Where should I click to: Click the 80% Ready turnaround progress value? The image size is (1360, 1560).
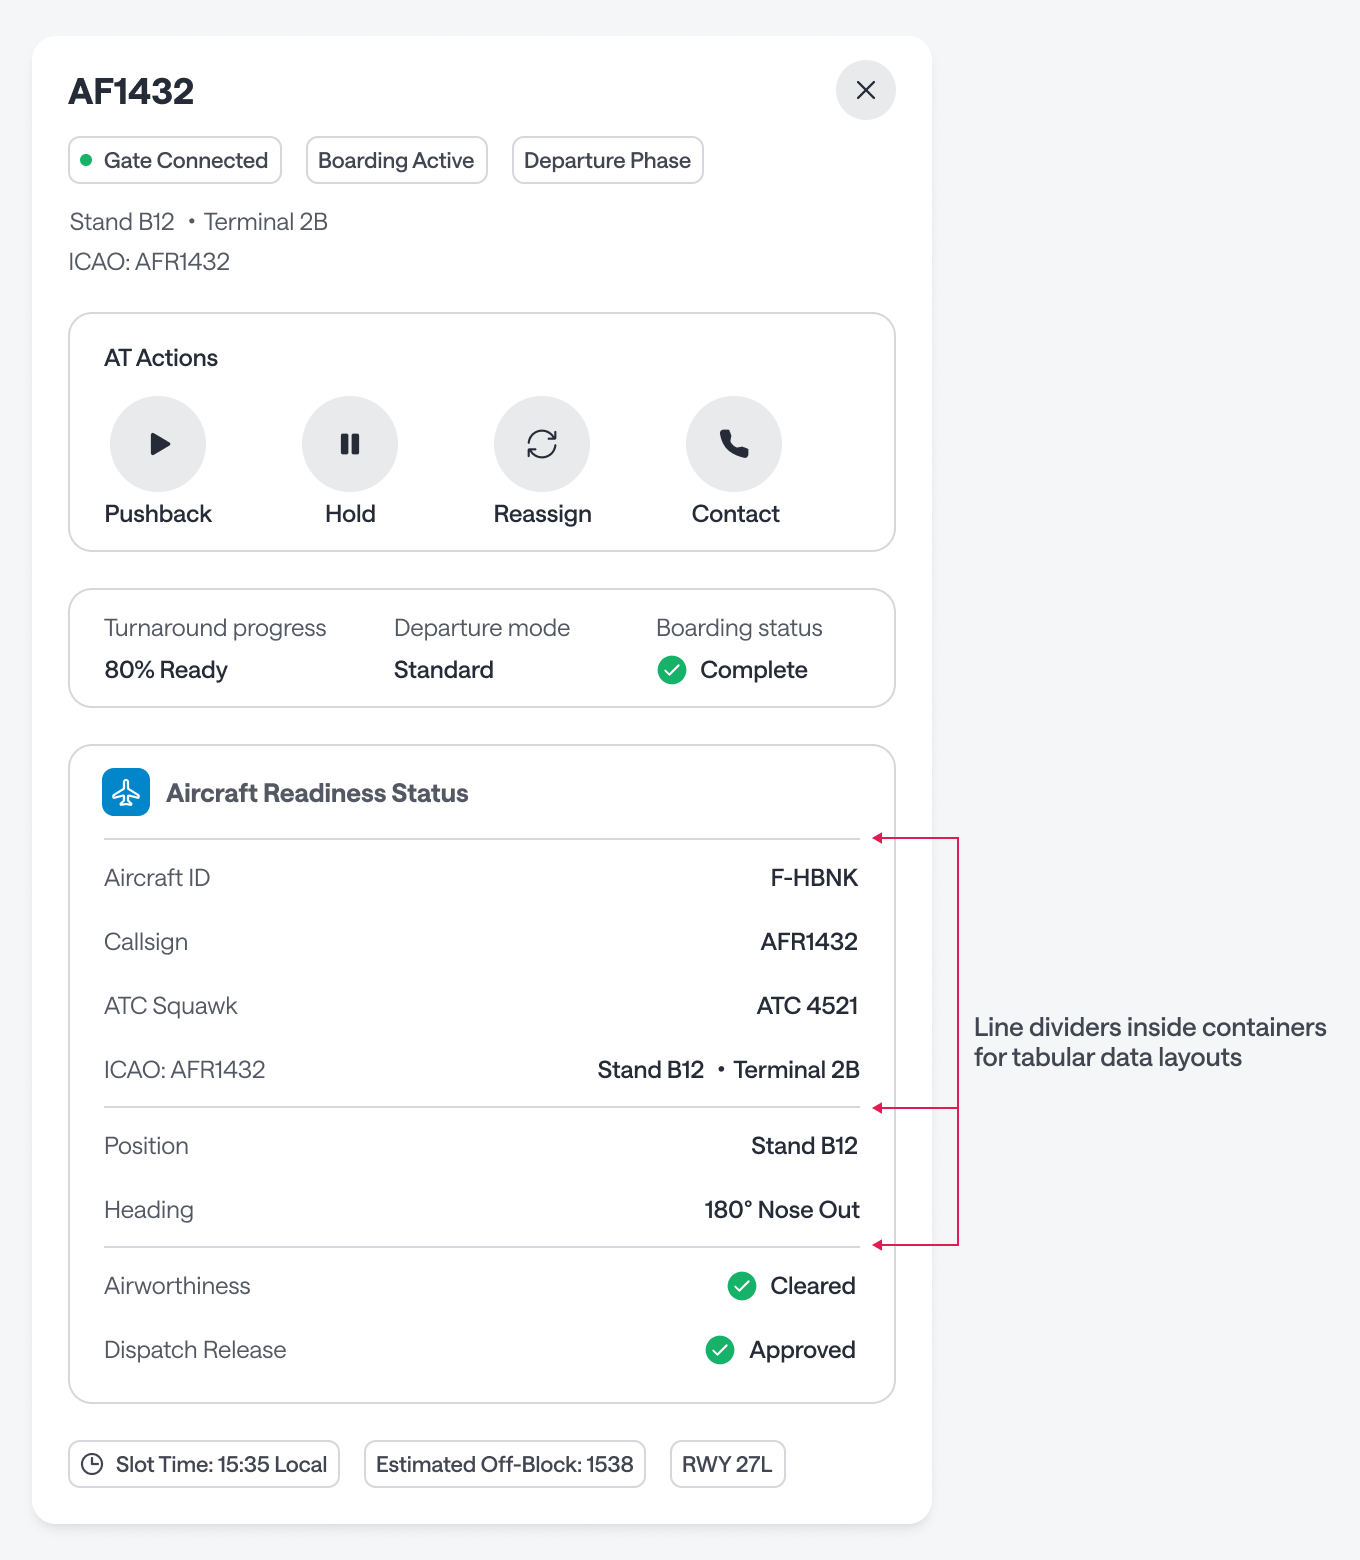click(166, 670)
